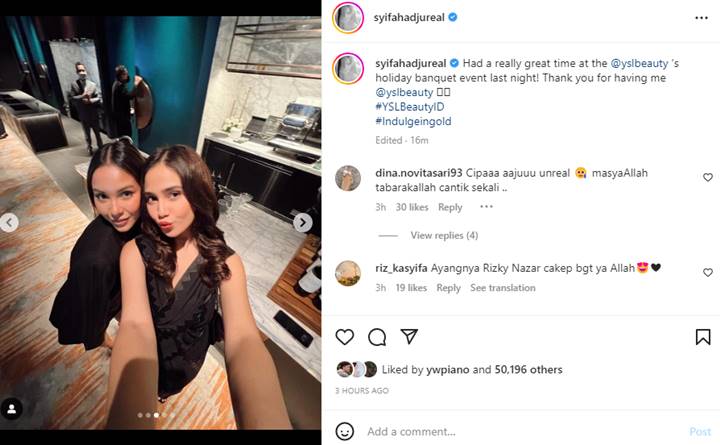
Task: Like riz_kasyifa's comment
Action: [708, 272]
